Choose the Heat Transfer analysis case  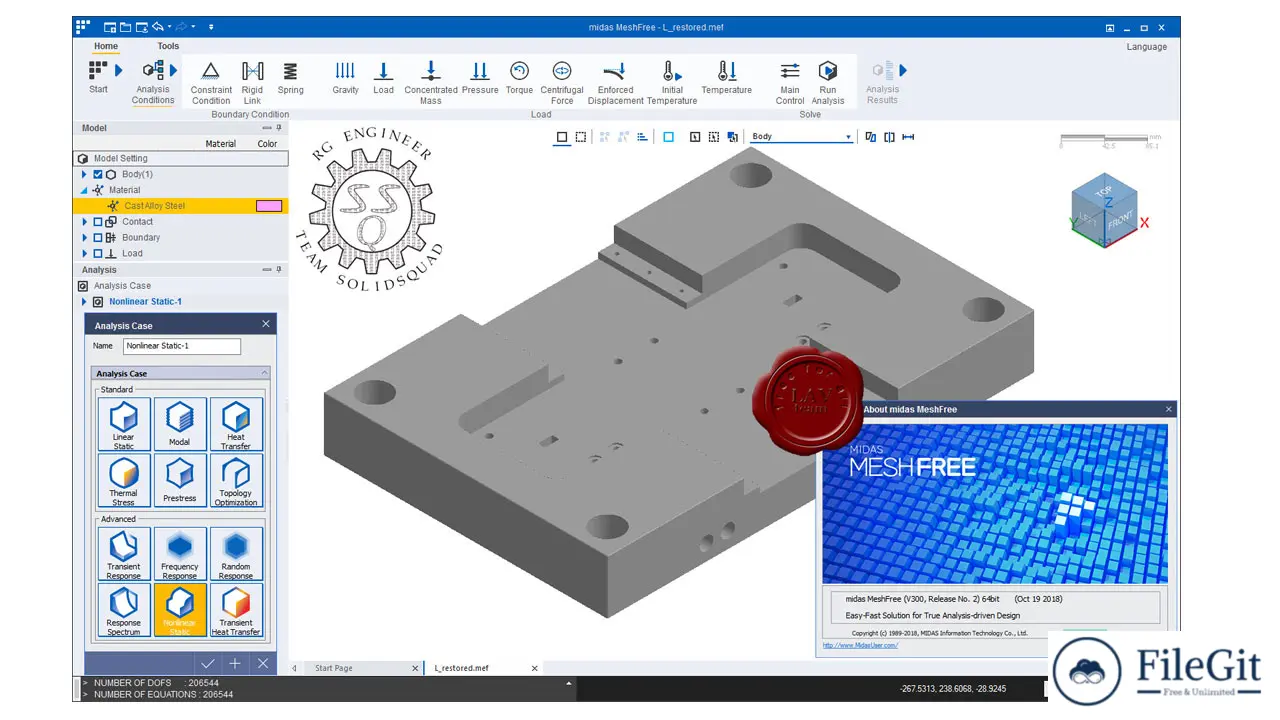point(236,425)
